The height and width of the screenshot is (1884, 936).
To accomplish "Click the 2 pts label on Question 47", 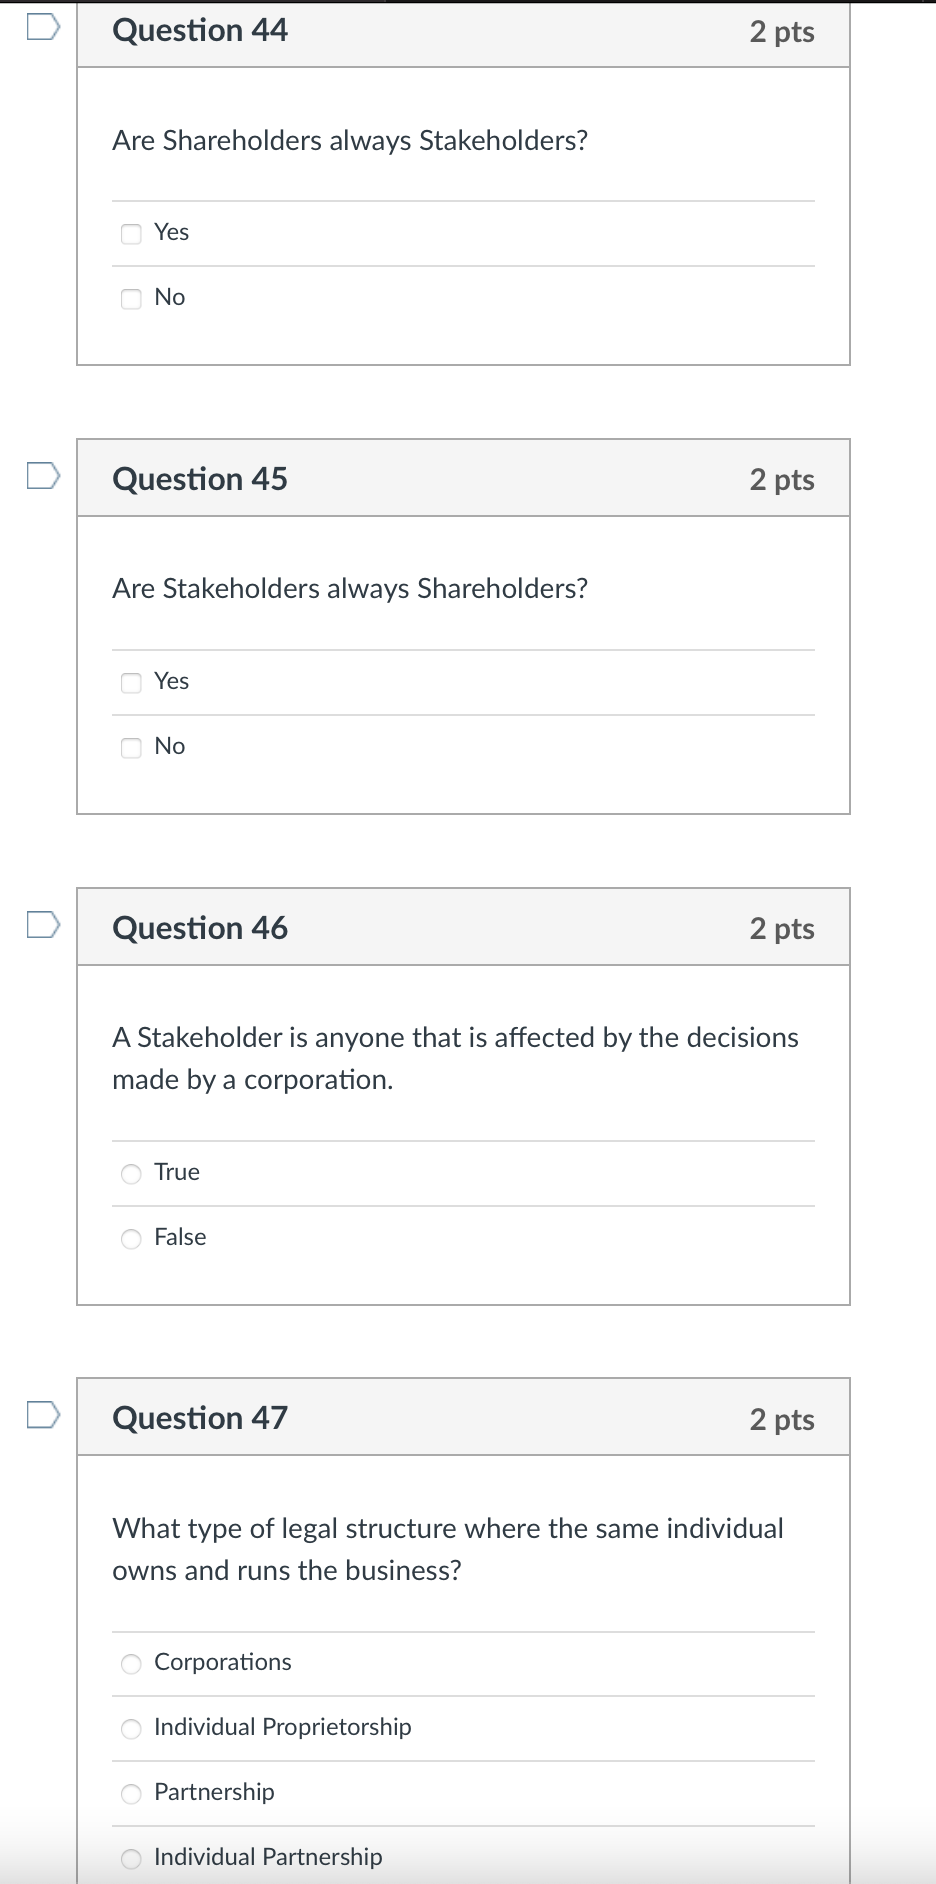I will 783,1419.
